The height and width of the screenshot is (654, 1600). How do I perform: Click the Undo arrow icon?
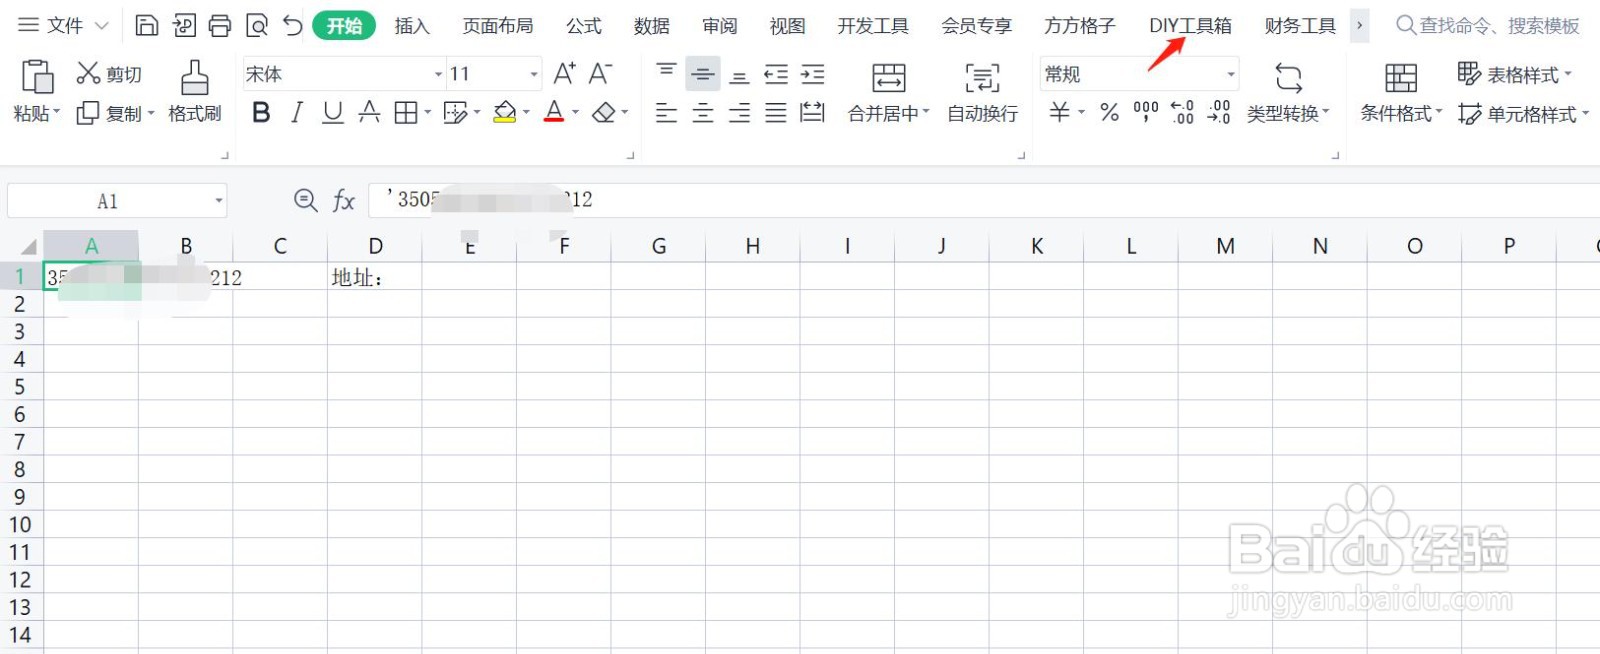click(292, 25)
